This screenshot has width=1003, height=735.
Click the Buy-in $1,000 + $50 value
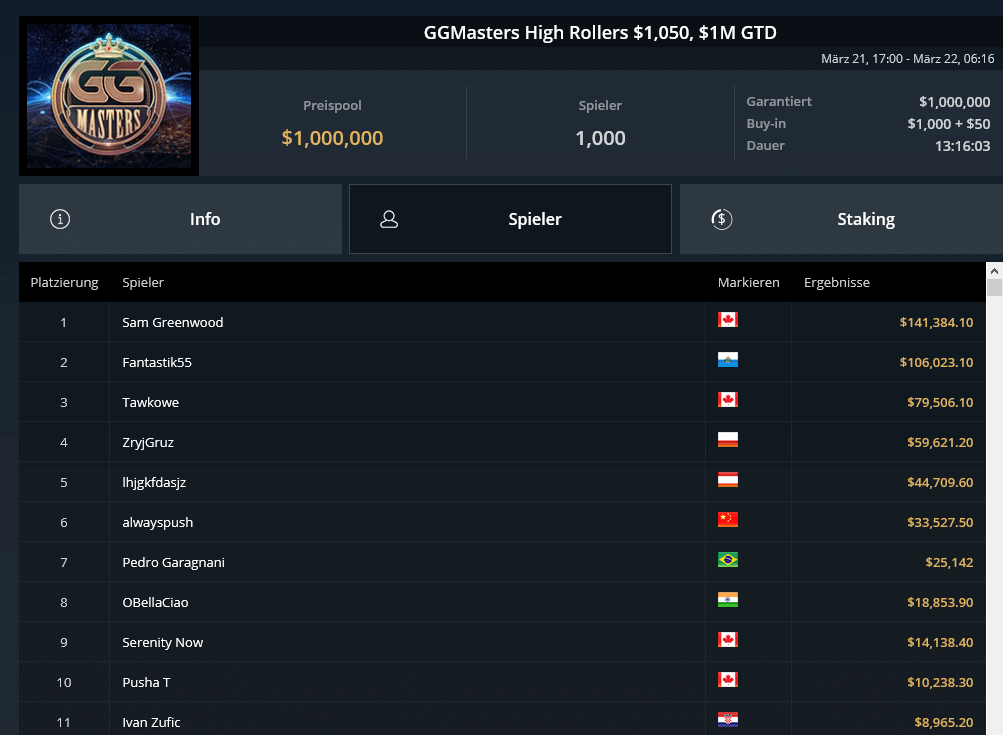tap(949, 123)
